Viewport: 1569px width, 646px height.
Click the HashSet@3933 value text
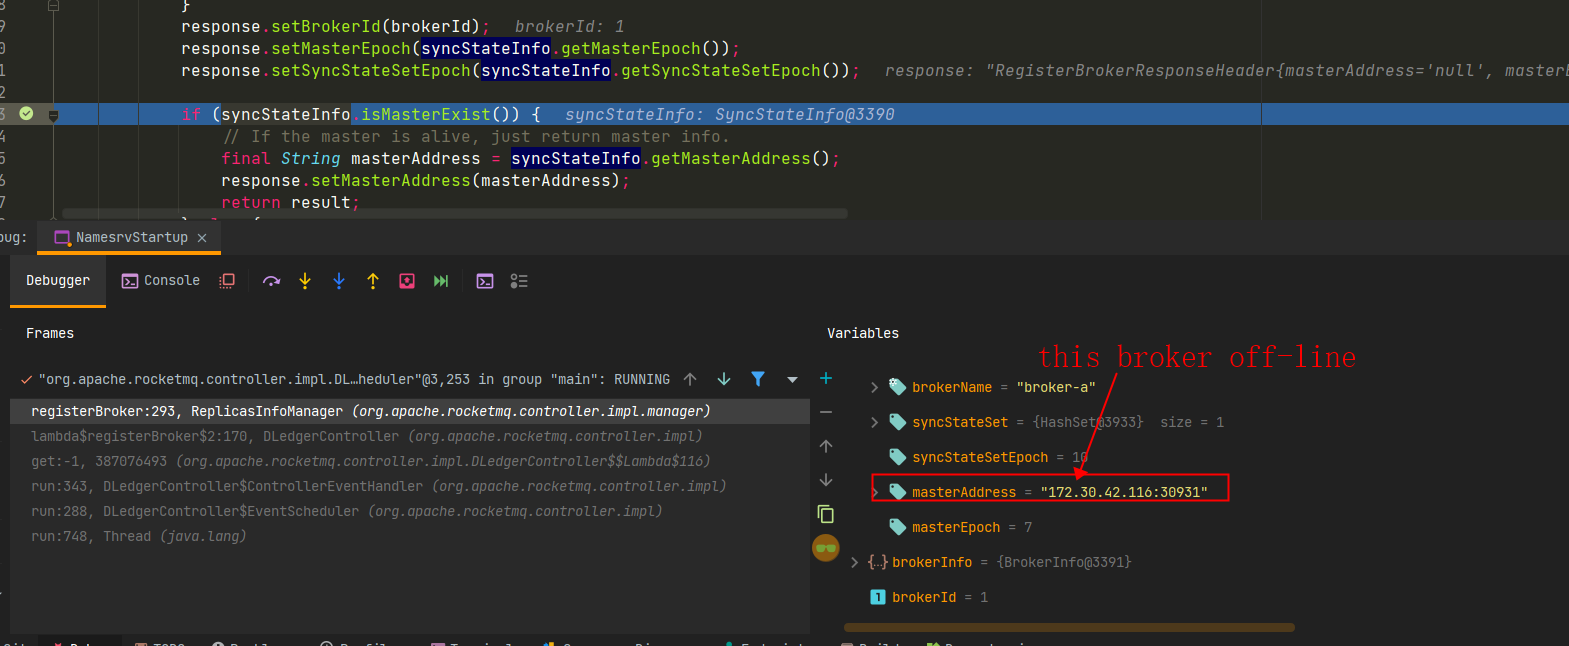1088,422
